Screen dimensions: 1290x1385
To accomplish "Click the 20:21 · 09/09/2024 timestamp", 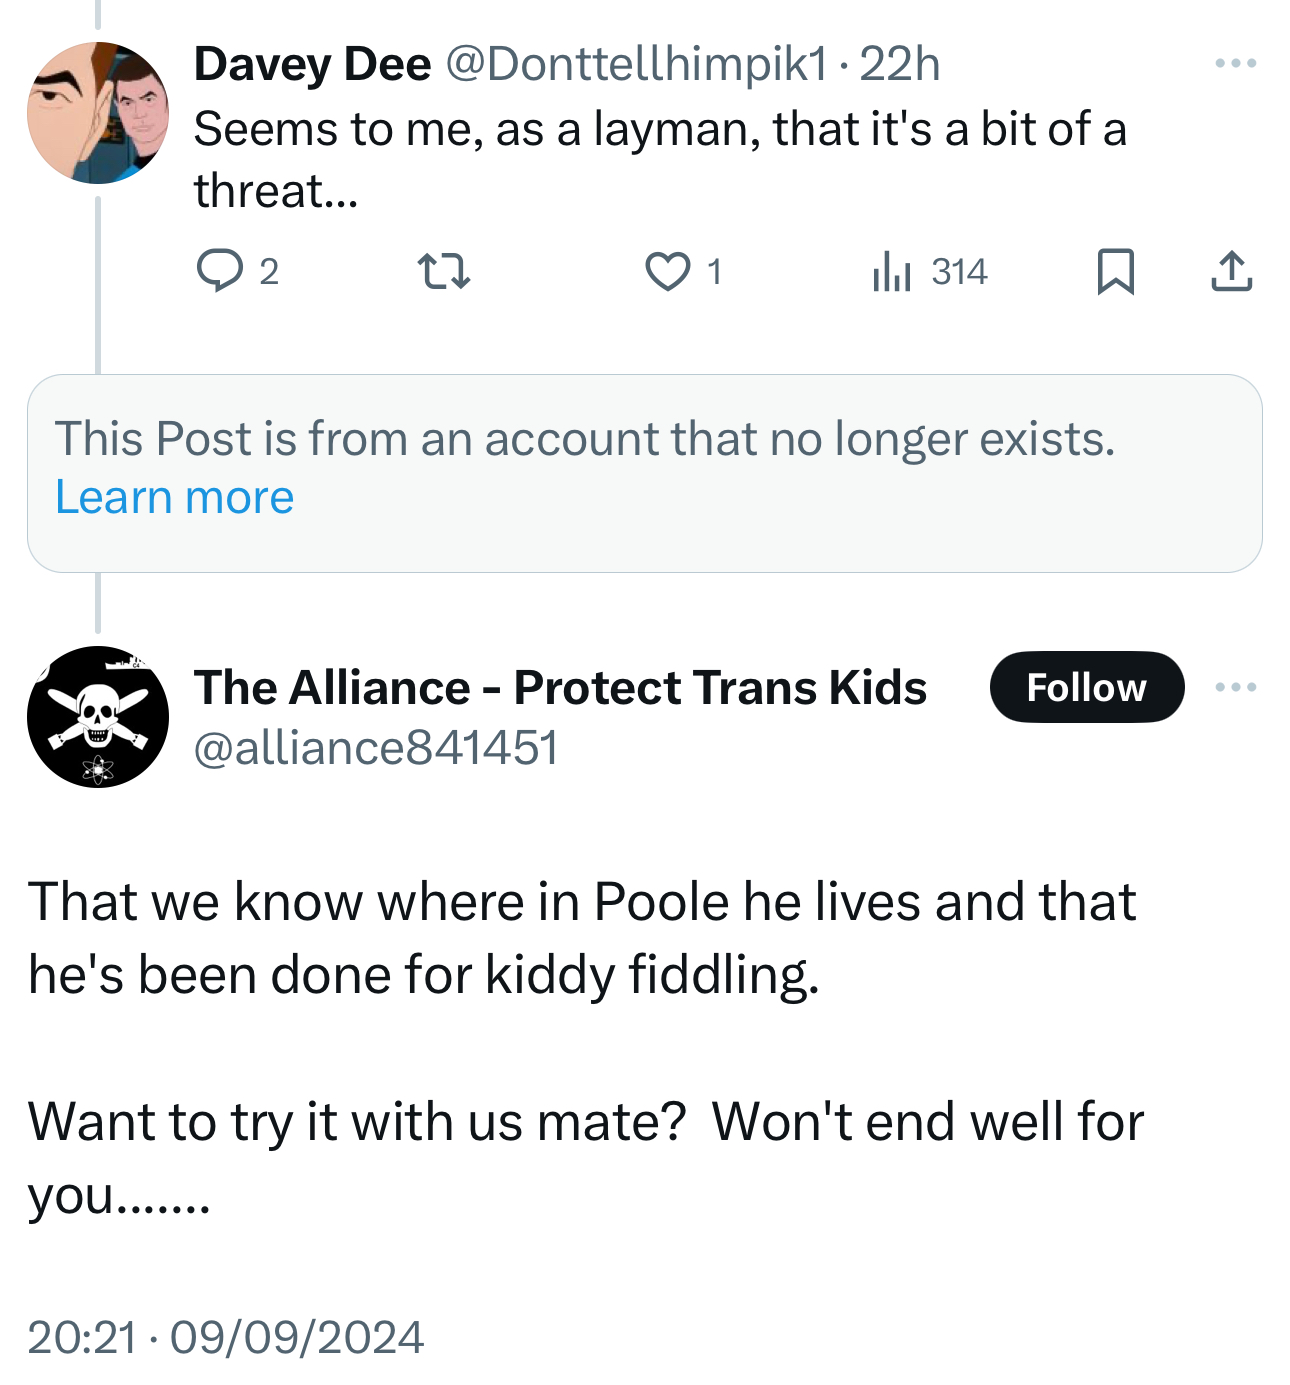I will (226, 1337).
